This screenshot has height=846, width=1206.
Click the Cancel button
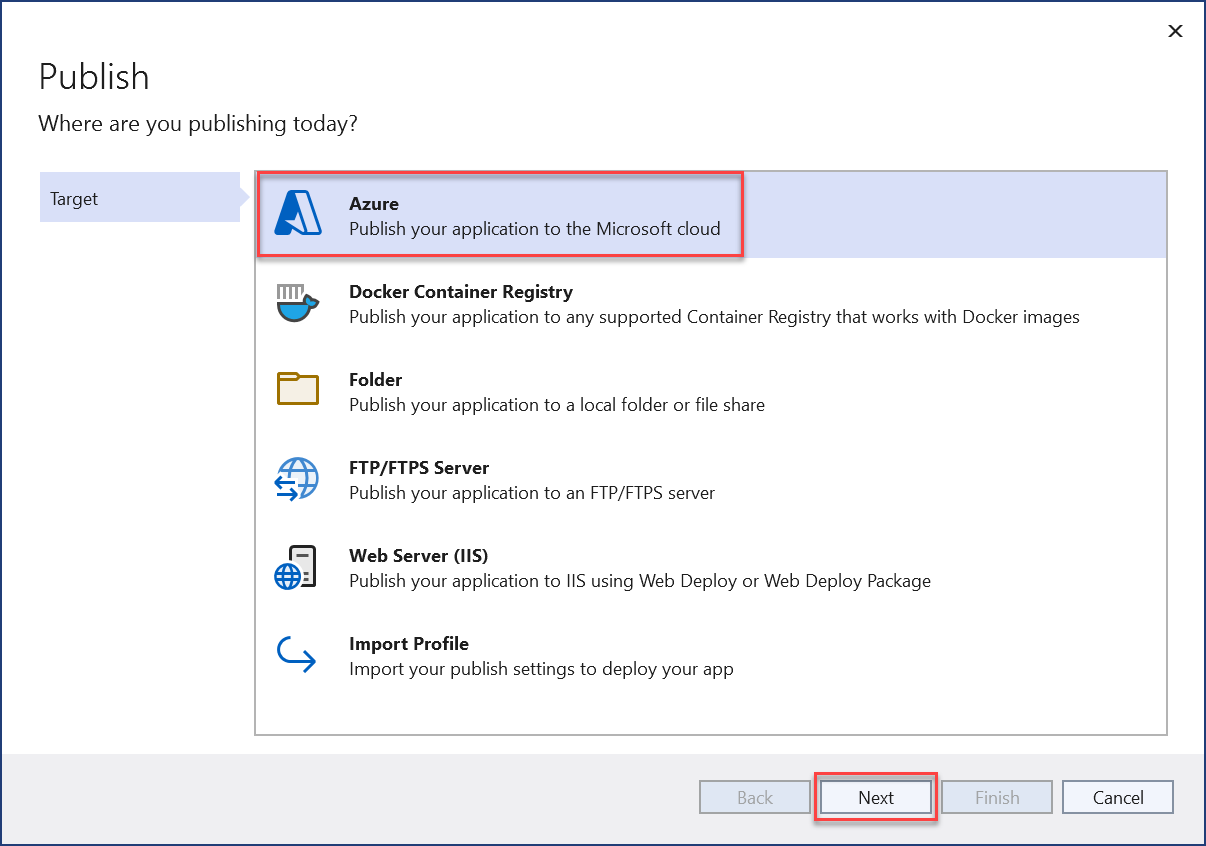click(x=1118, y=797)
